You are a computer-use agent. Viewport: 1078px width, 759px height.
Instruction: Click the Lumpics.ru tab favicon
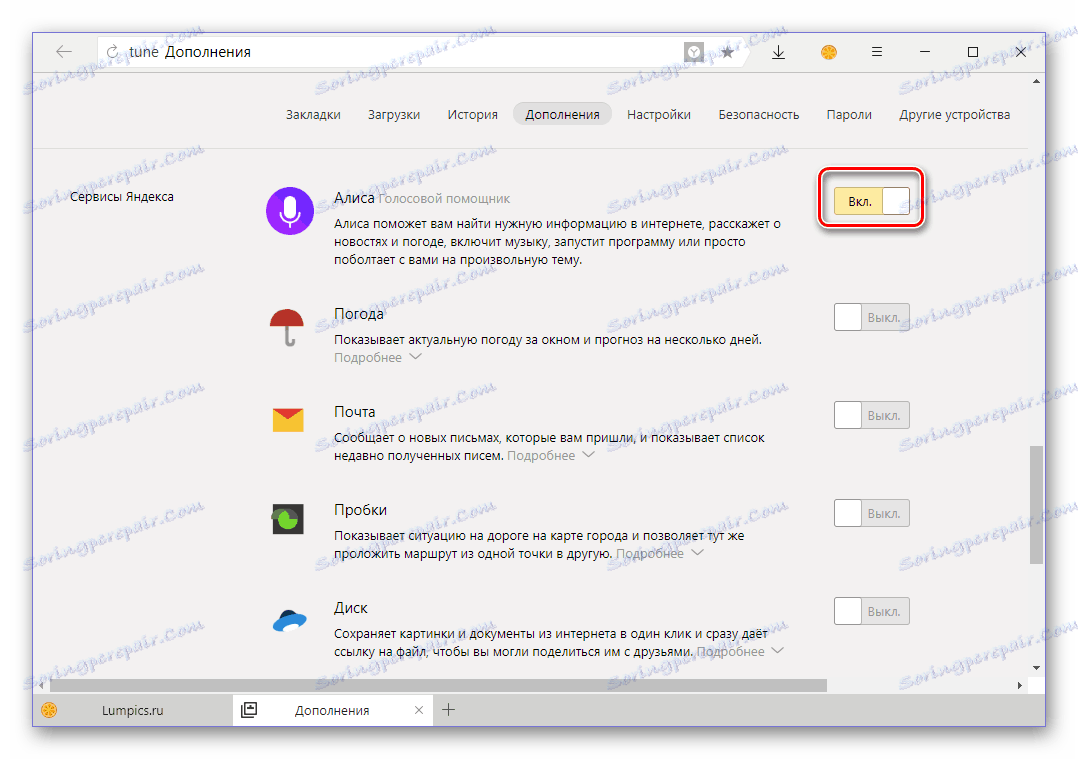[50, 710]
